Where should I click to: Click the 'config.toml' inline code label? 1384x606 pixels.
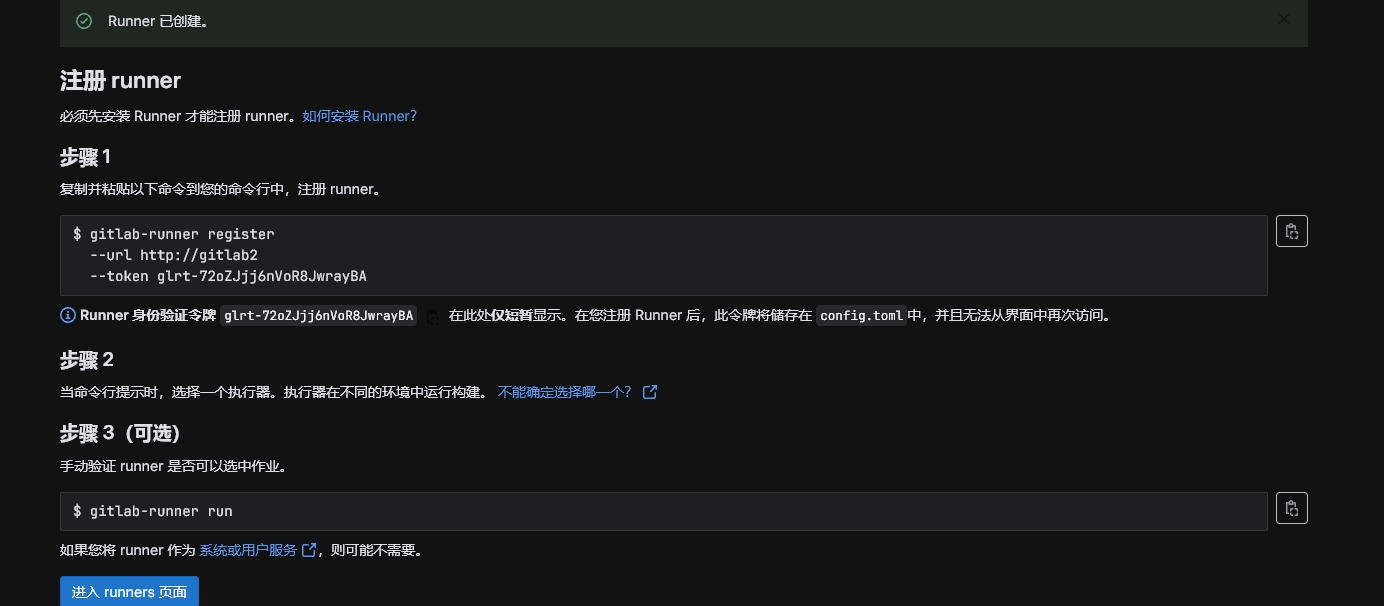(x=860, y=316)
